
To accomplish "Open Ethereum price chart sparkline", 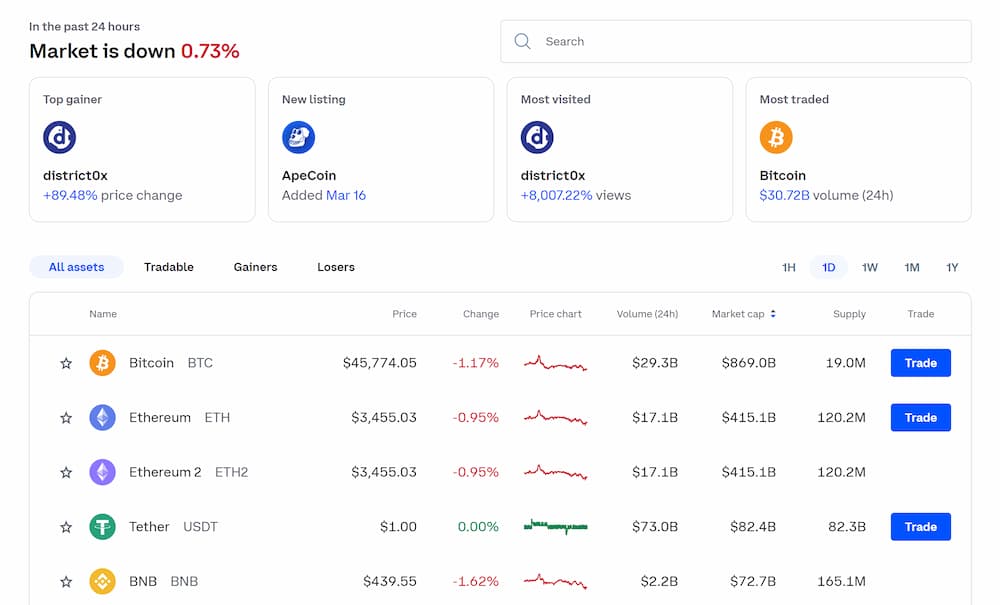I will point(555,418).
